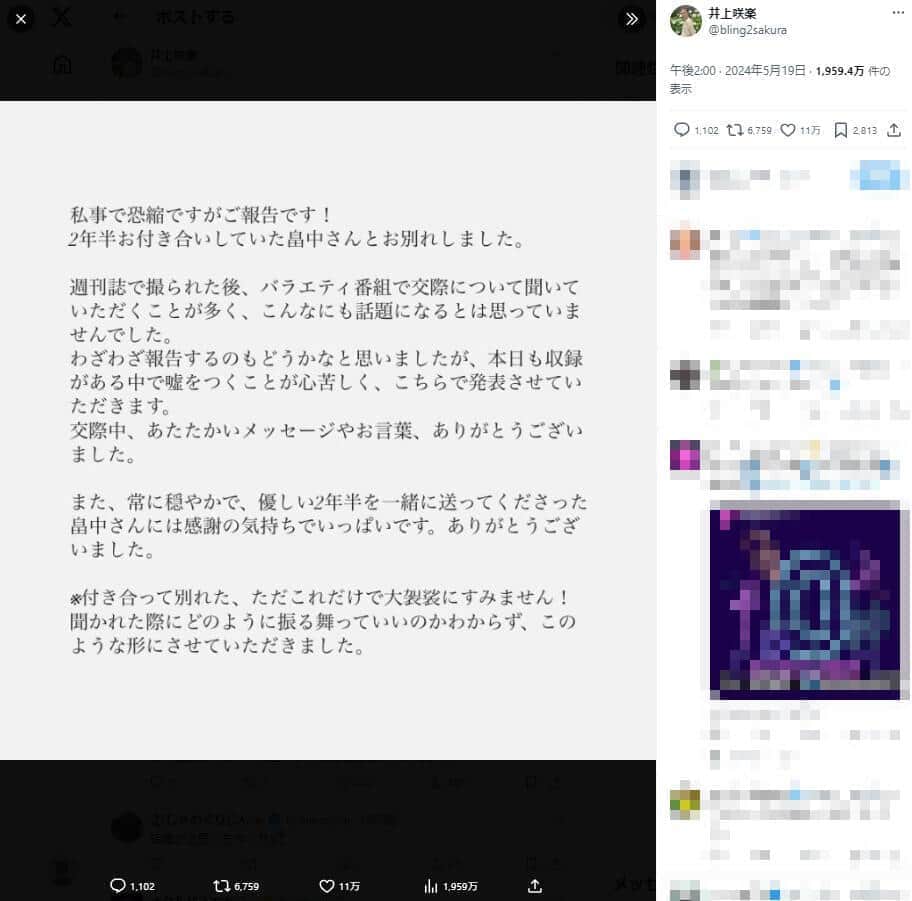View analytics via the bottom 1,959万 icon
912x901 pixels.
432,885
